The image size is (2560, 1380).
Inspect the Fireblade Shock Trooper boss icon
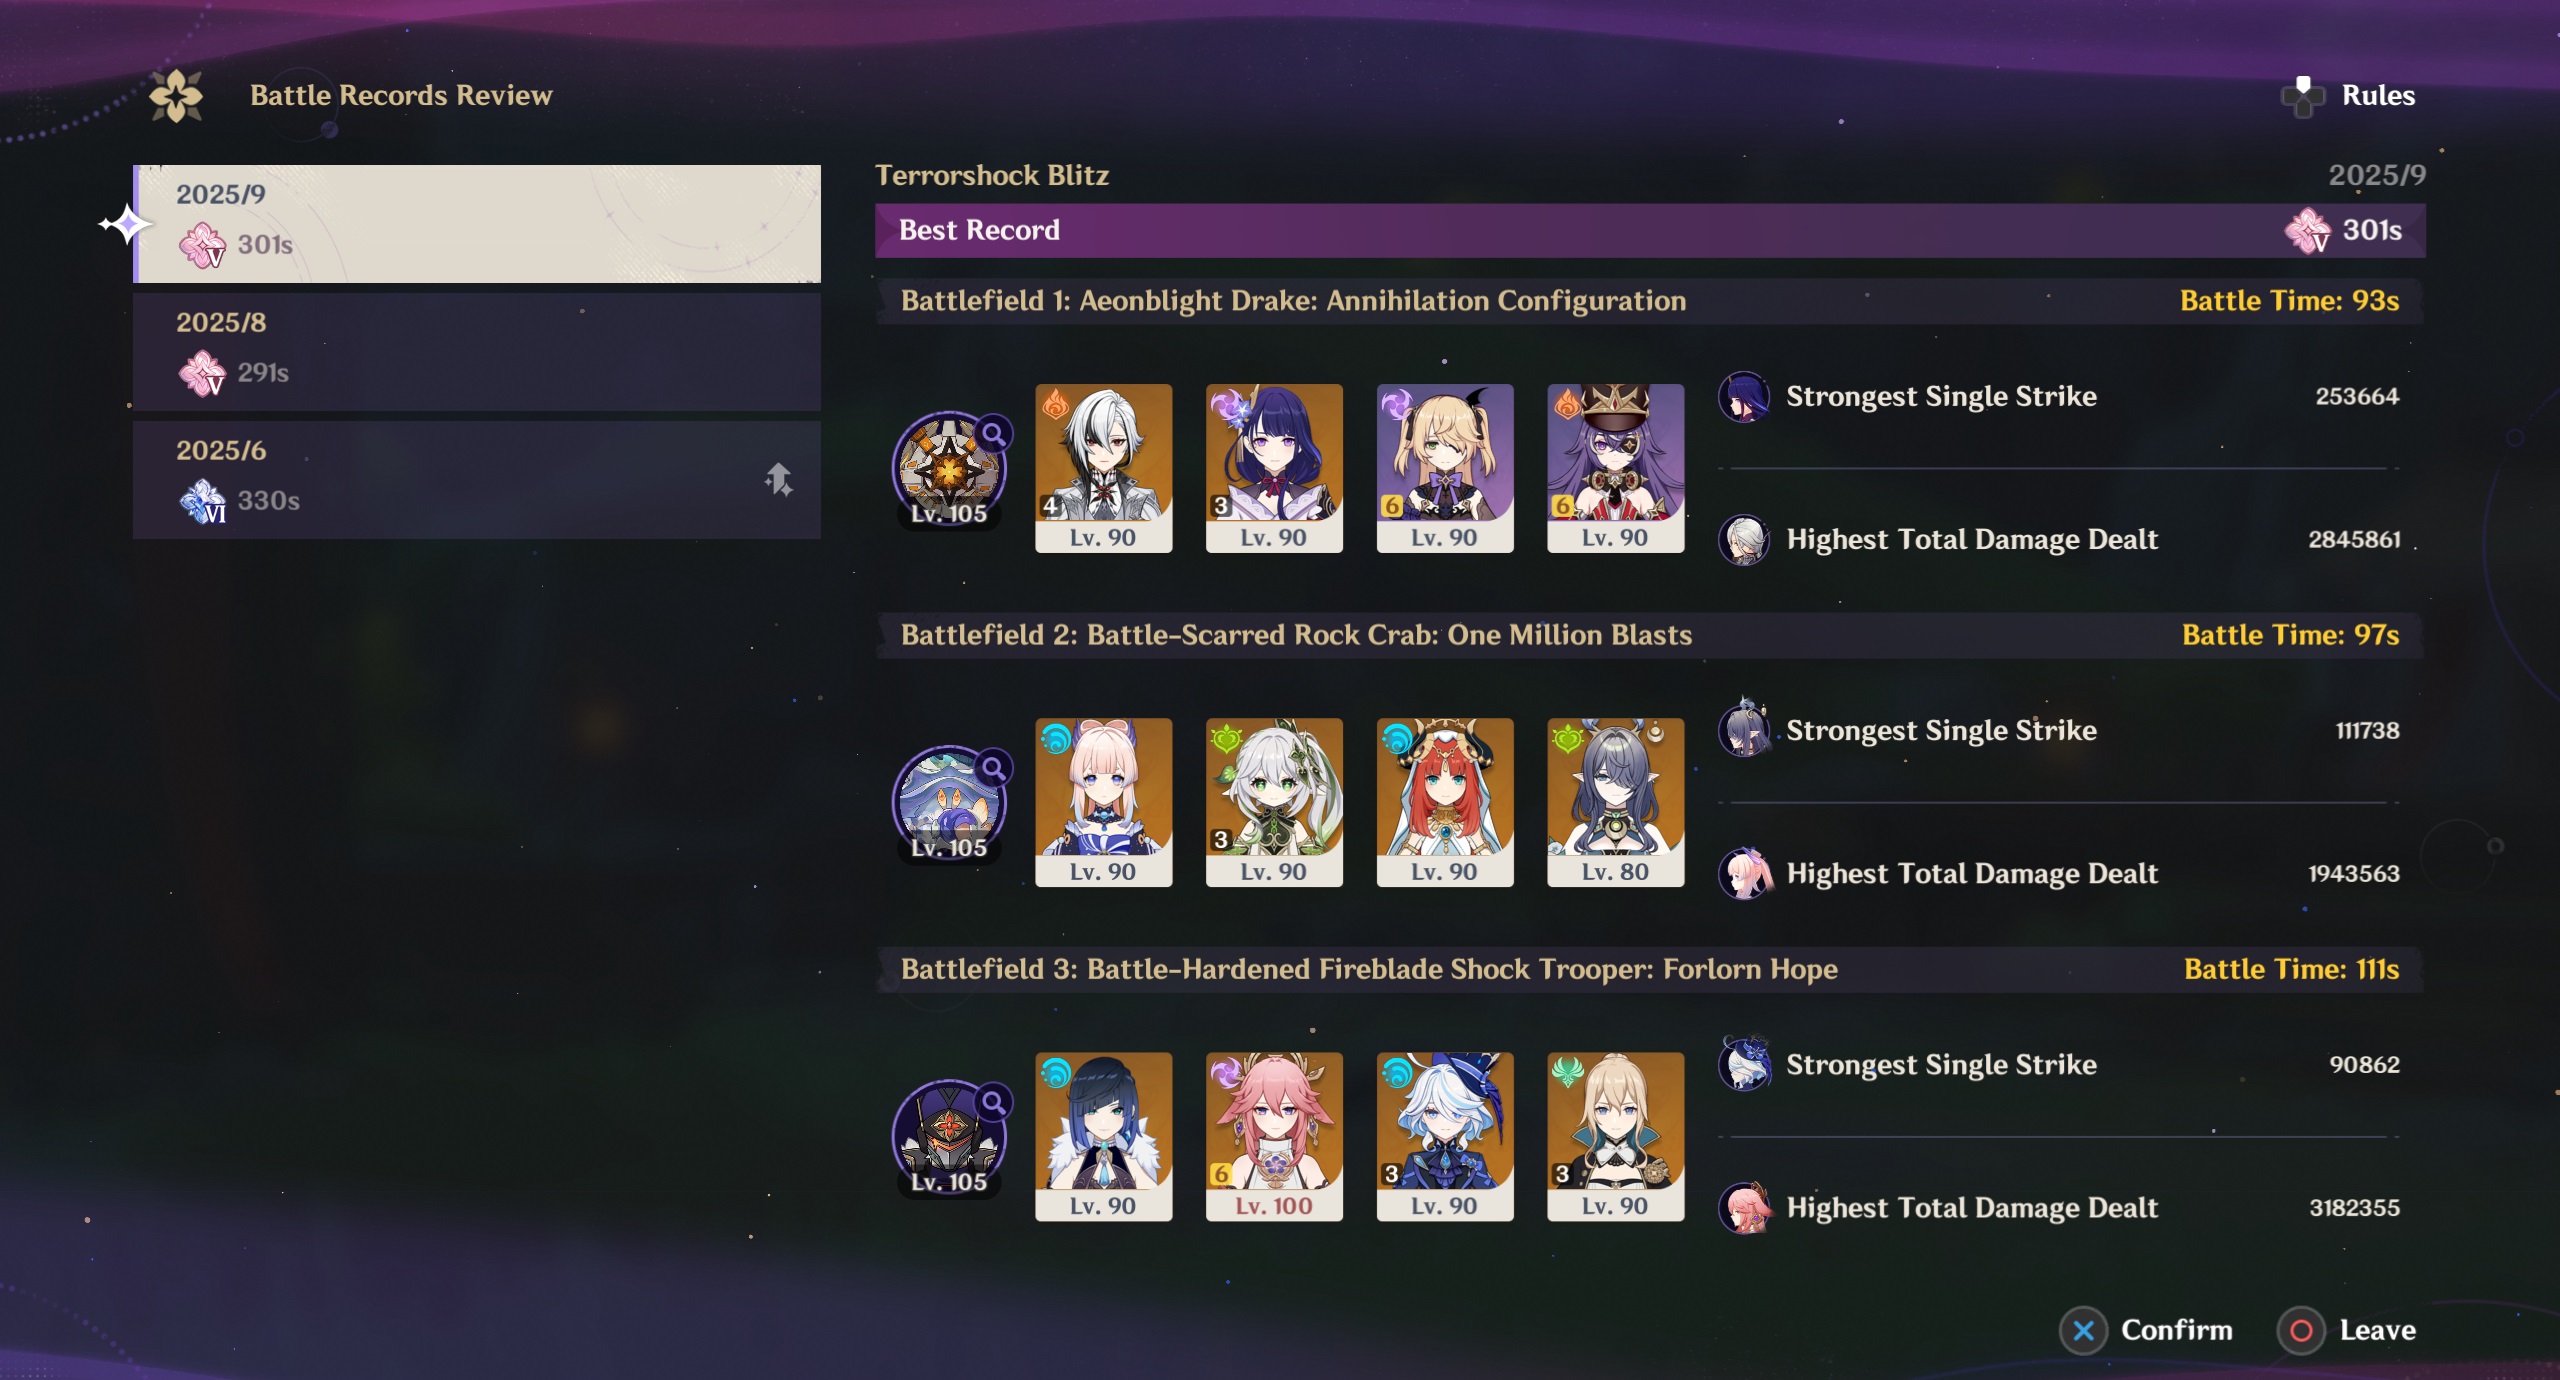pos(949,1136)
